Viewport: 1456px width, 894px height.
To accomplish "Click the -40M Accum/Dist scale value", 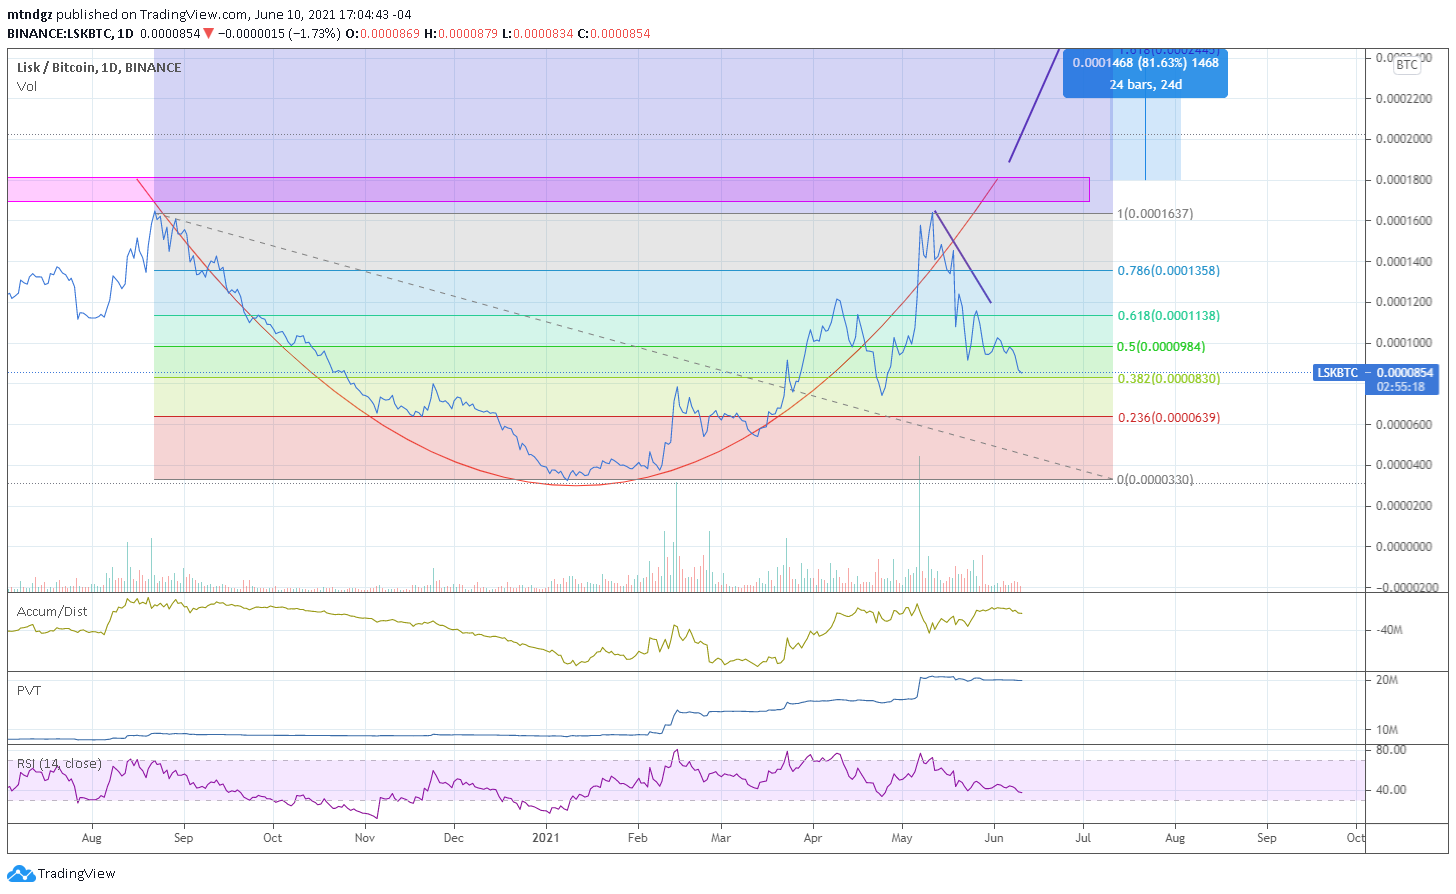I will coord(1389,630).
